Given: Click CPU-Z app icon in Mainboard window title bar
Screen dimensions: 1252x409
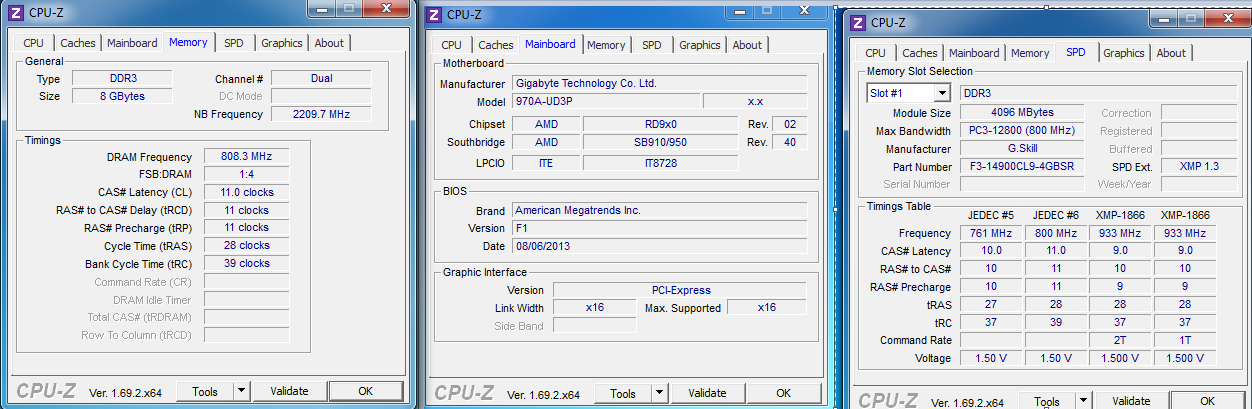Looking at the screenshot, I should click(433, 15).
